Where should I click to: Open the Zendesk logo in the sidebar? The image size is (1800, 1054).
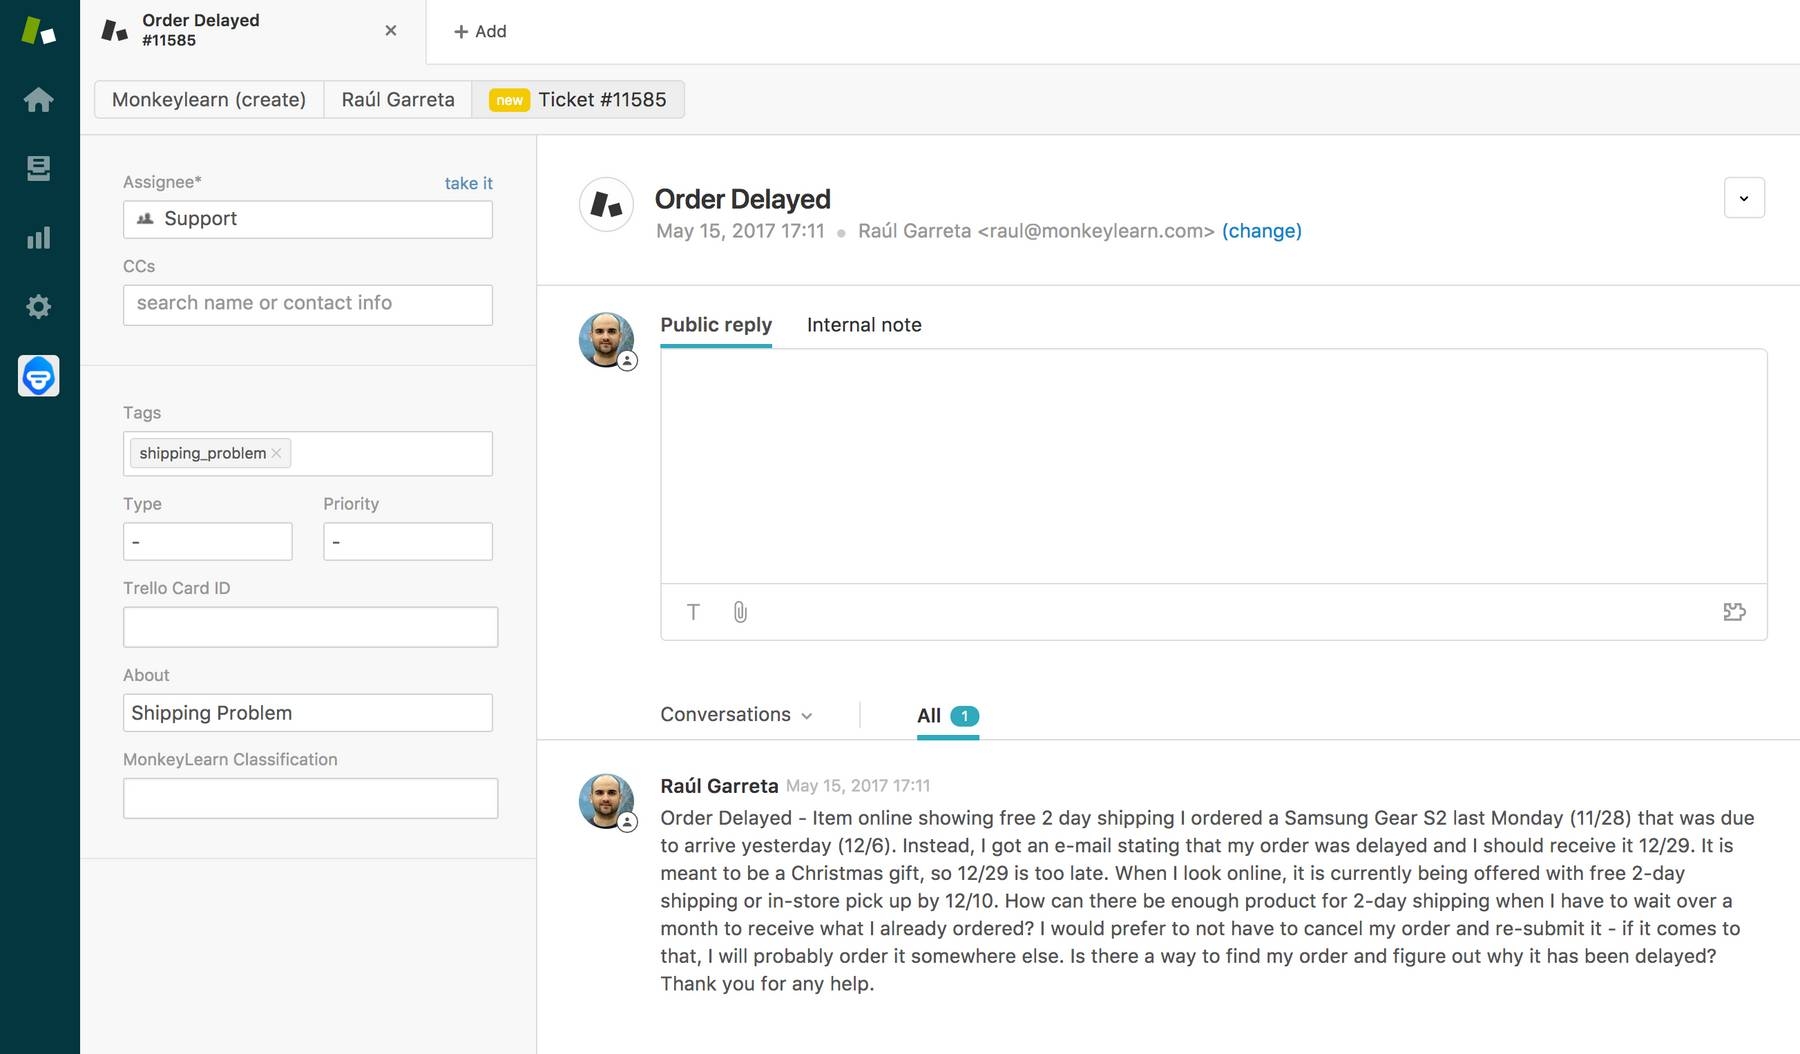(38, 30)
